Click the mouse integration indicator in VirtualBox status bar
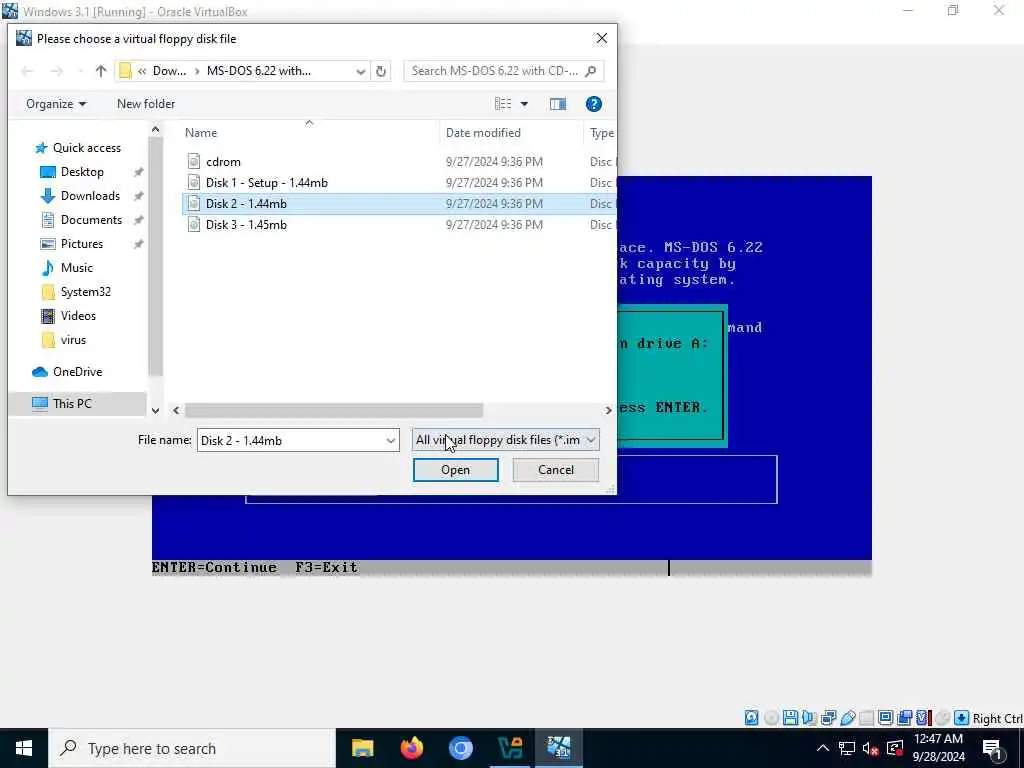The image size is (1024, 768). (x=943, y=718)
